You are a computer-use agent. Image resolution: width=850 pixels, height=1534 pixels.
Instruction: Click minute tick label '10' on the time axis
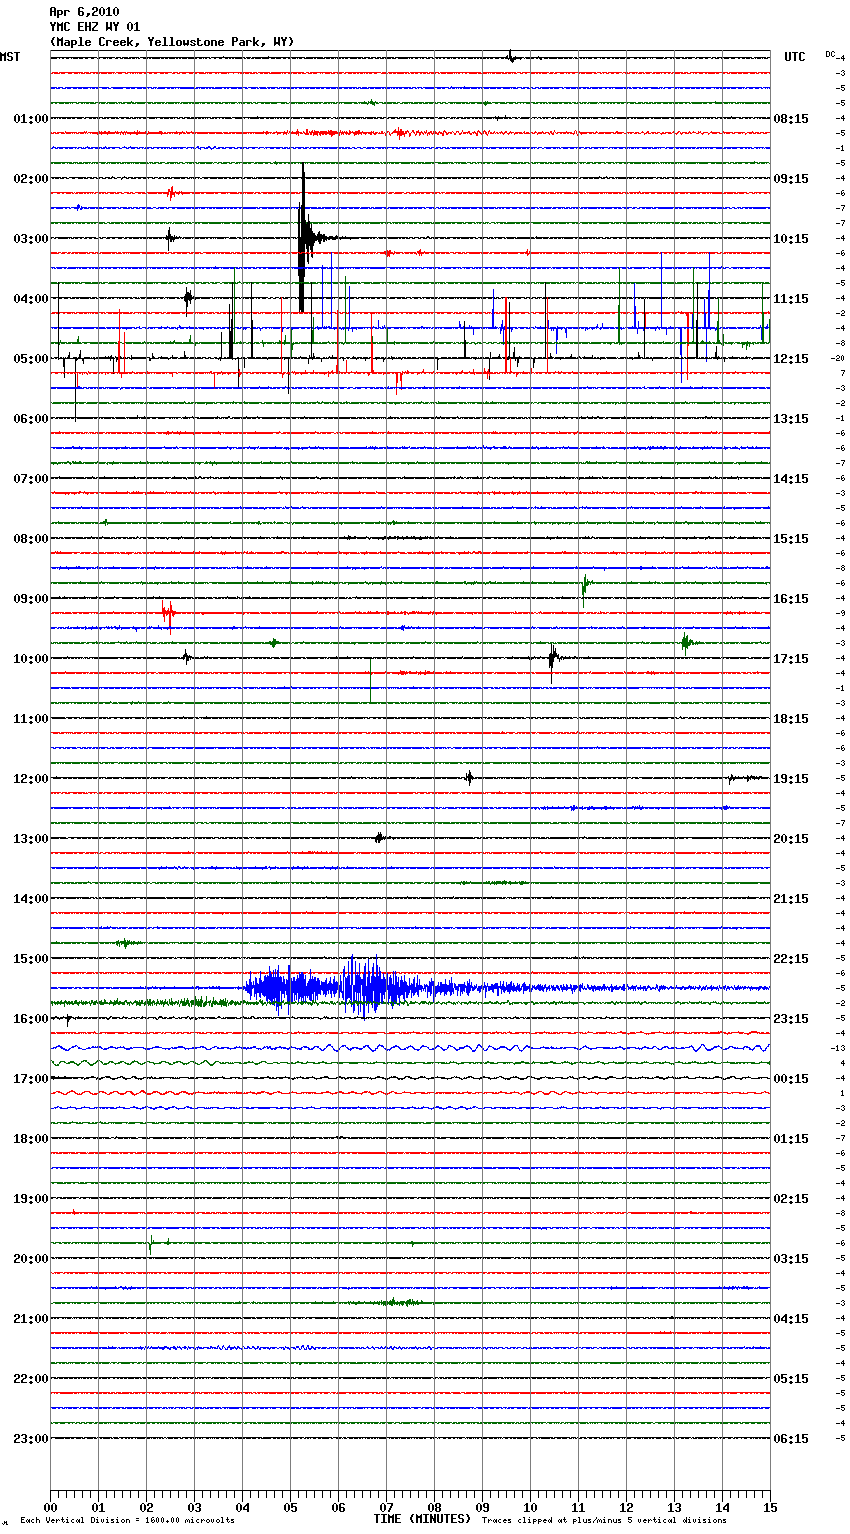point(530,1507)
